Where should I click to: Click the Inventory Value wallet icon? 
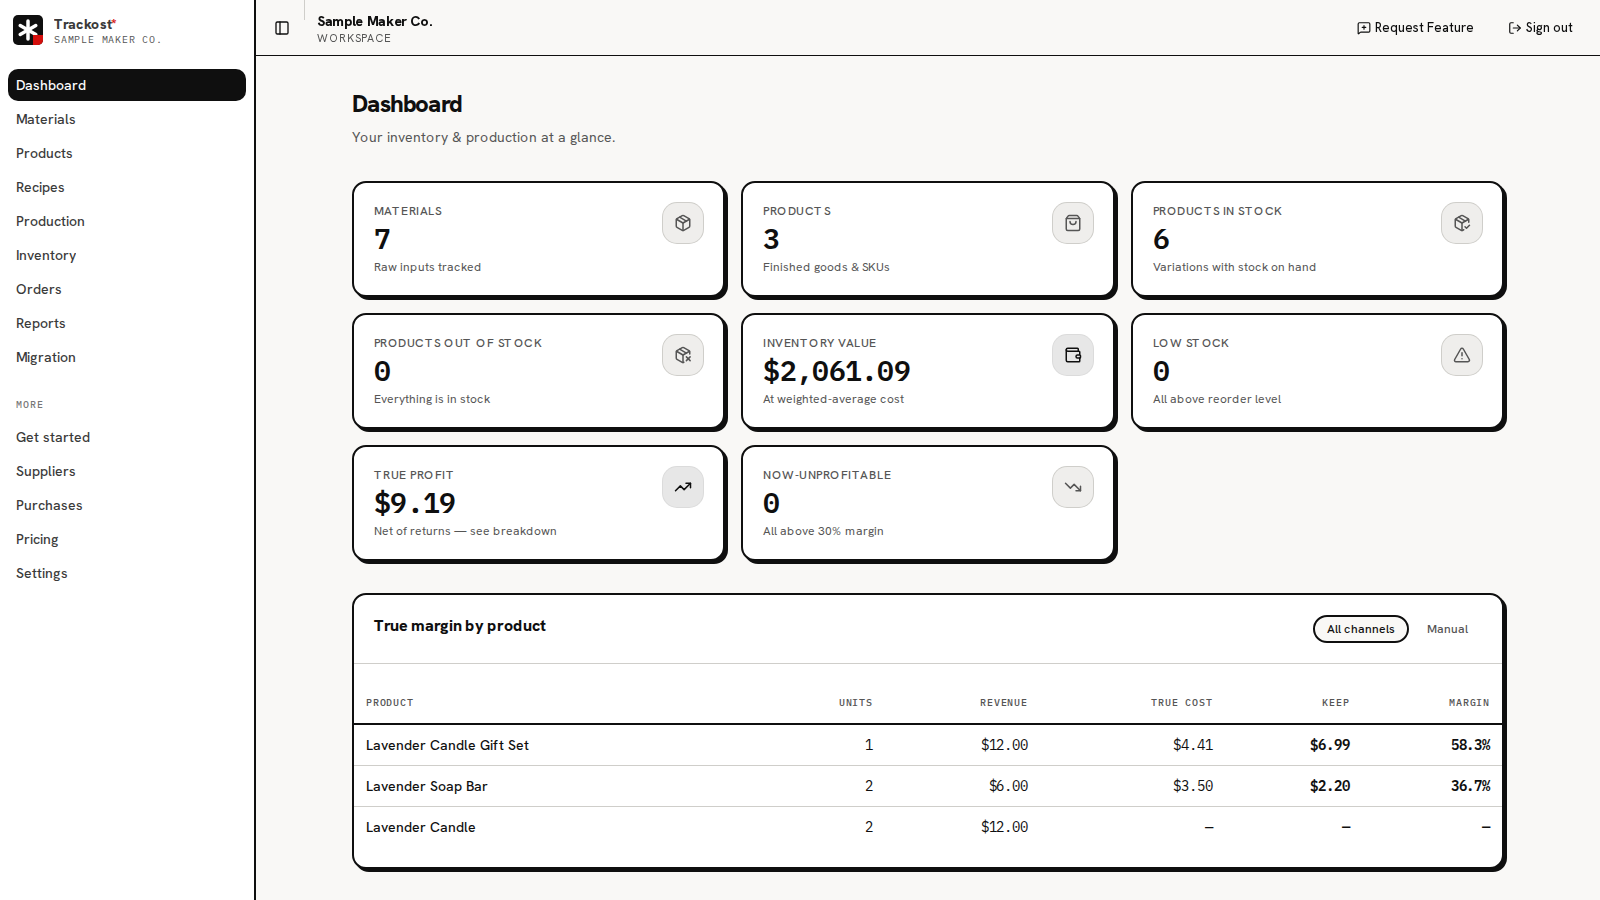pos(1073,355)
